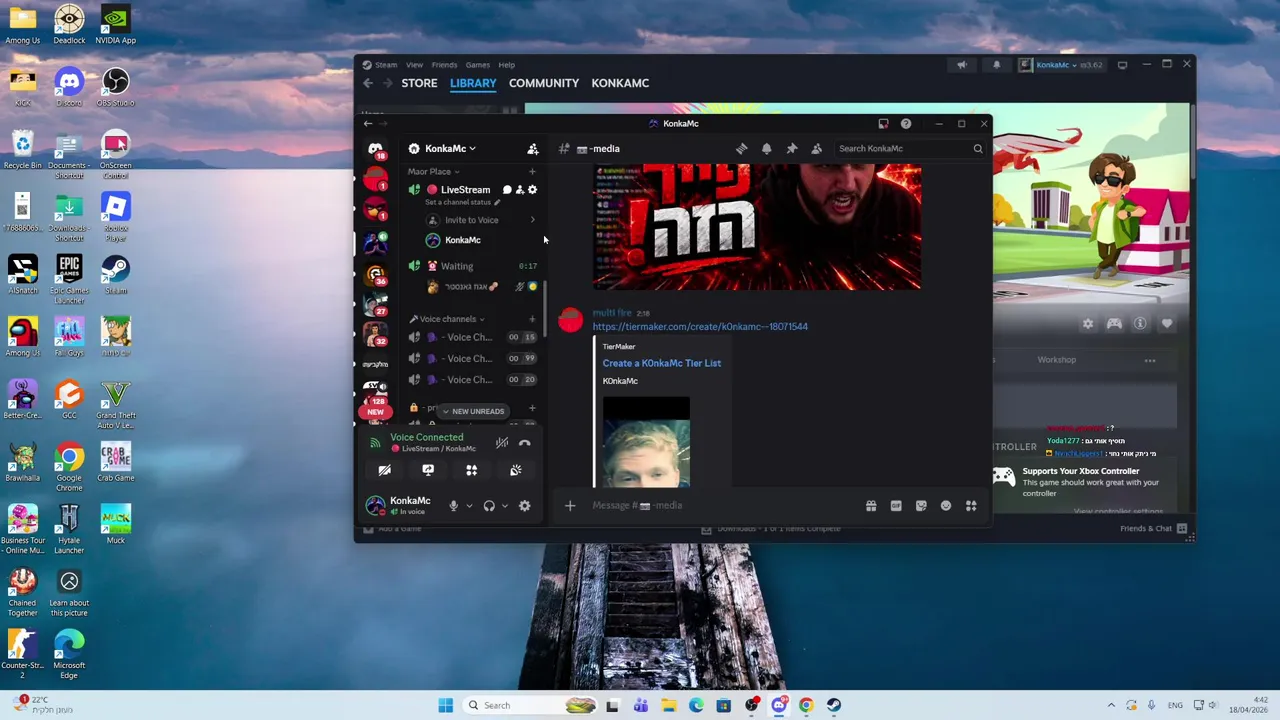
Task: Share your screen button in voice panel
Action: tap(428, 470)
